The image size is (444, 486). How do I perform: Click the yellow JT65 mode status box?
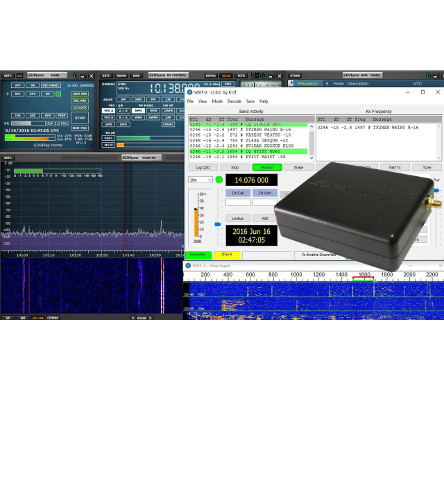click(x=227, y=254)
